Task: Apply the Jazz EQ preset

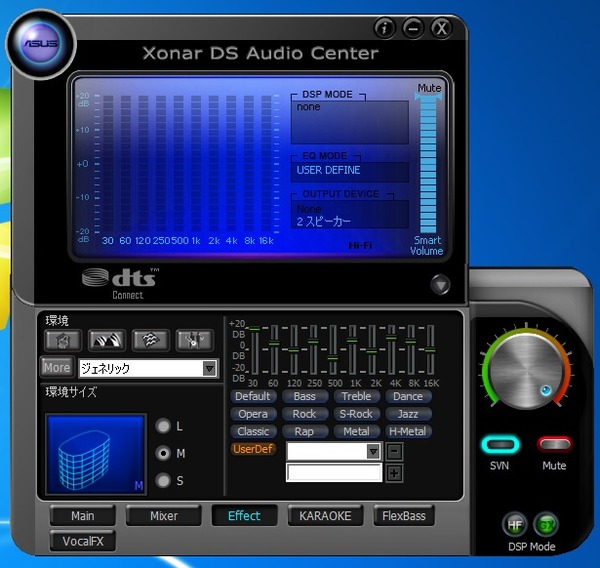Action: pyautogui.click(x=408, y=414)
